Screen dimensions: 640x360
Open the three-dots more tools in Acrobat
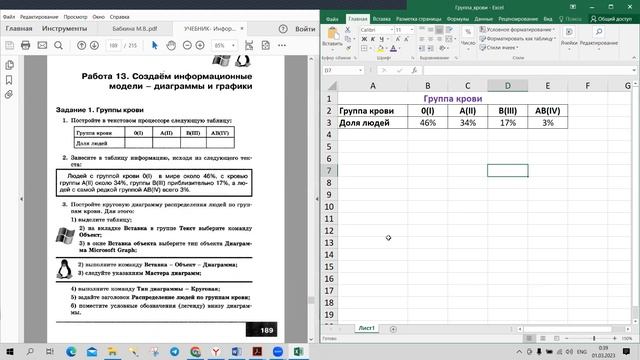coord(282,45)
